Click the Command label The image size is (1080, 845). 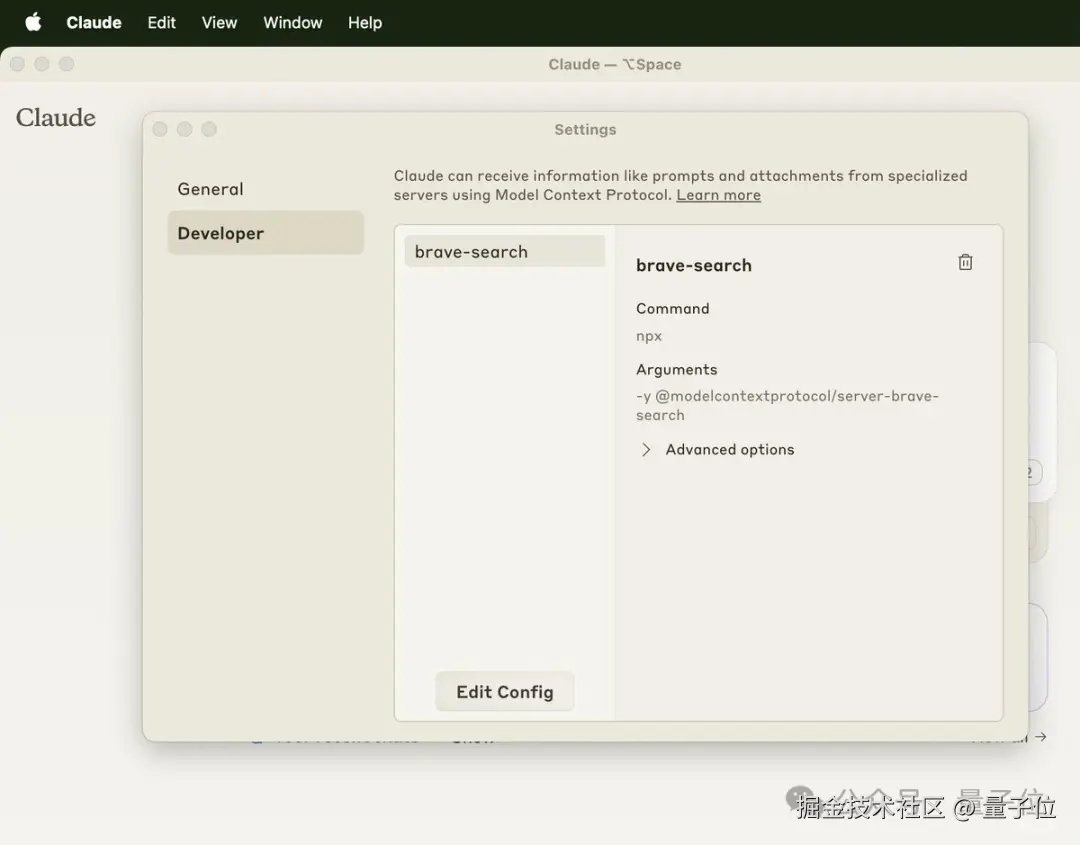[672, 309]
